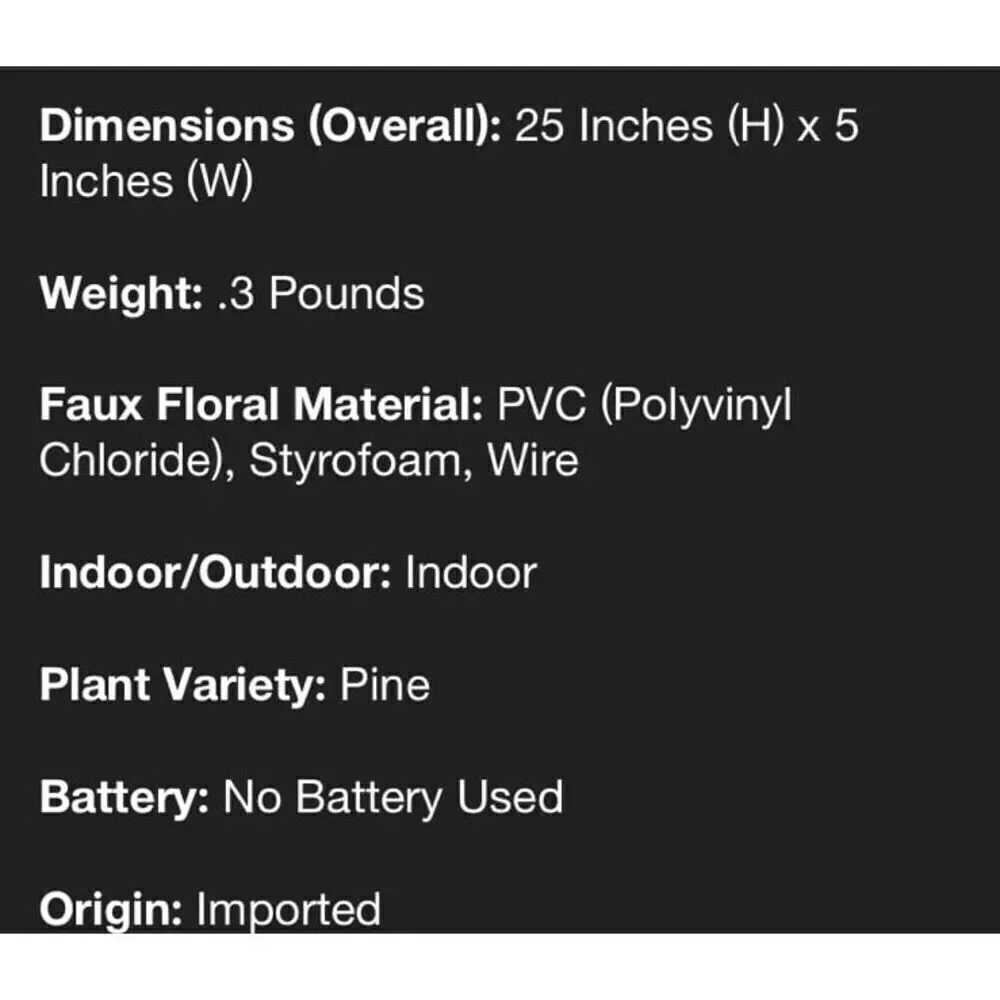Click the Inches (W) text line
This screenshot has width=1000, height=1000.
[x=146, y=181]
